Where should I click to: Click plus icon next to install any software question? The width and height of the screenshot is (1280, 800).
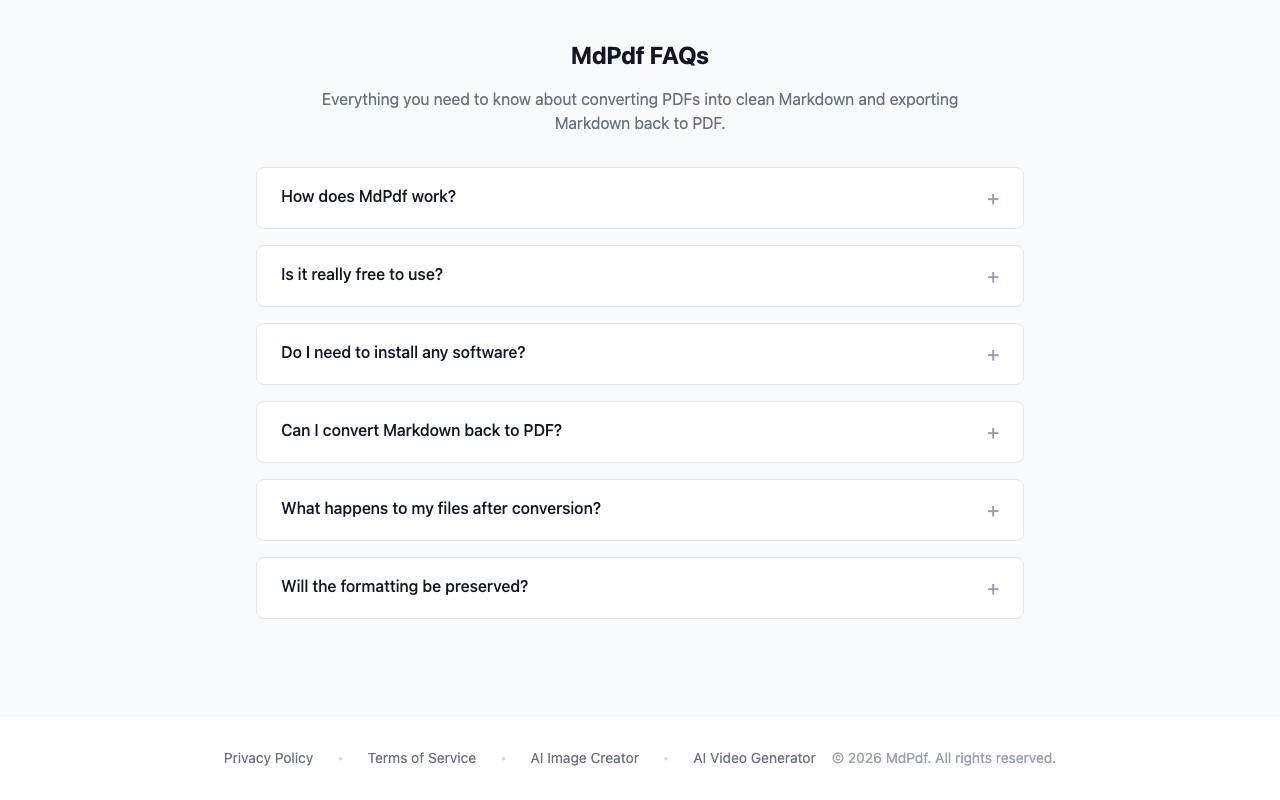point(993,355)
